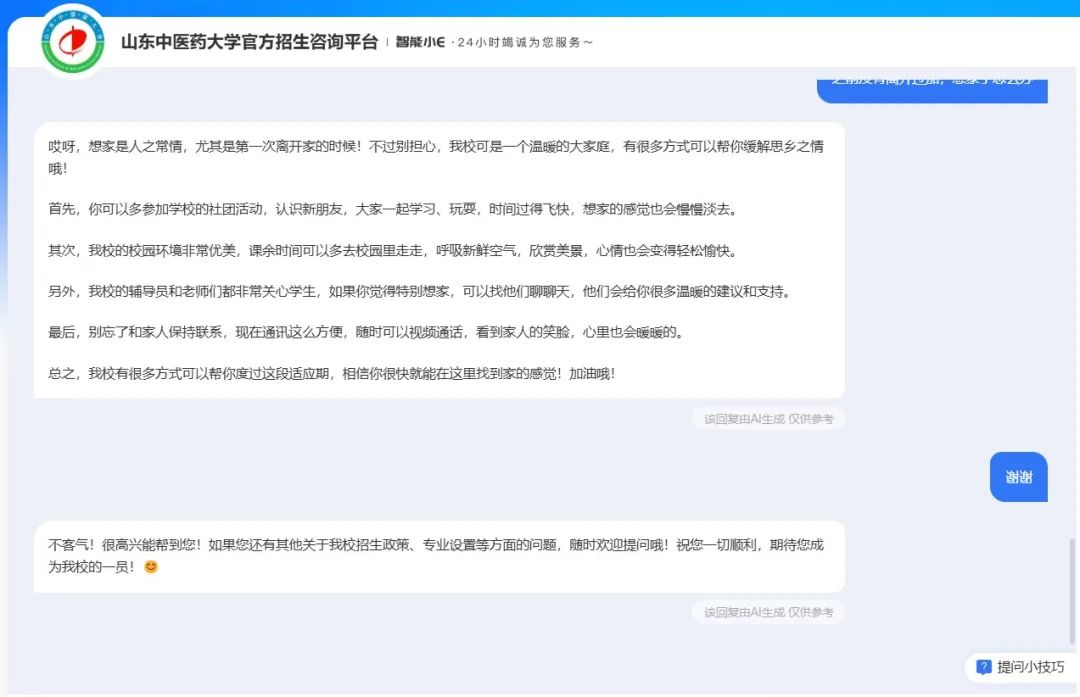Click the 山东中医药大学官方招生咨询平台 title
This screenshot has height=697, width=1080.
249,42
